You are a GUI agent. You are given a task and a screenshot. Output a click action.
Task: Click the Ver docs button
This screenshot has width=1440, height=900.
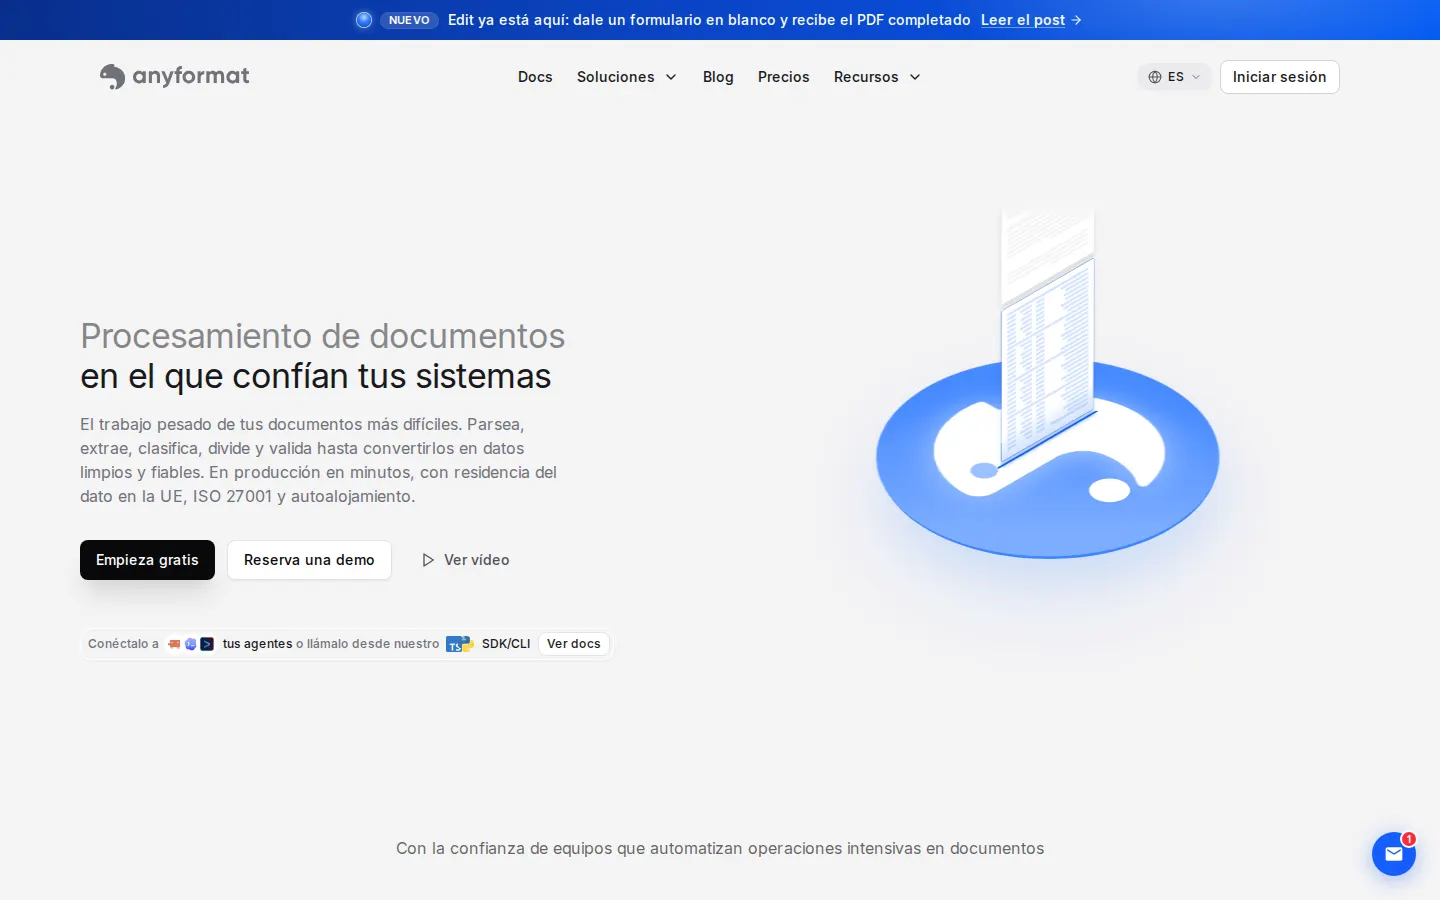[574, 644]
